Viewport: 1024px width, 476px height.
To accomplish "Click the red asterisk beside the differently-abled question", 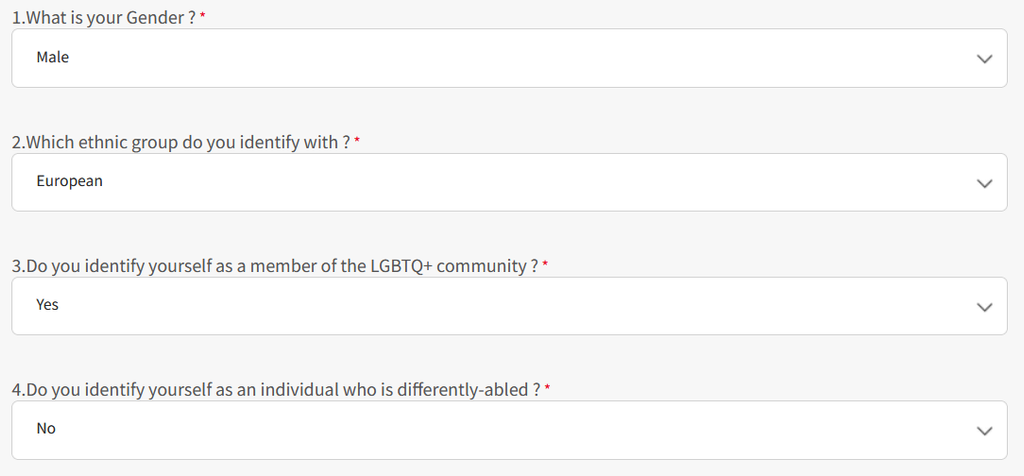I will pos(548,389).
